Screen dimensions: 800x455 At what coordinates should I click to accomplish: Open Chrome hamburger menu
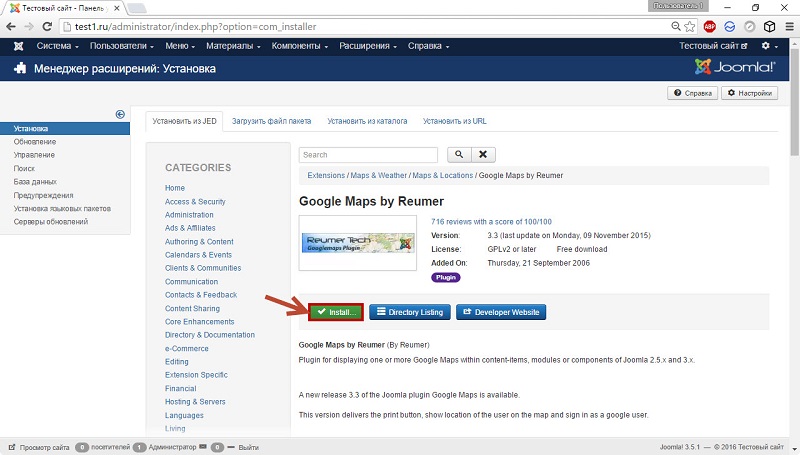789,27
